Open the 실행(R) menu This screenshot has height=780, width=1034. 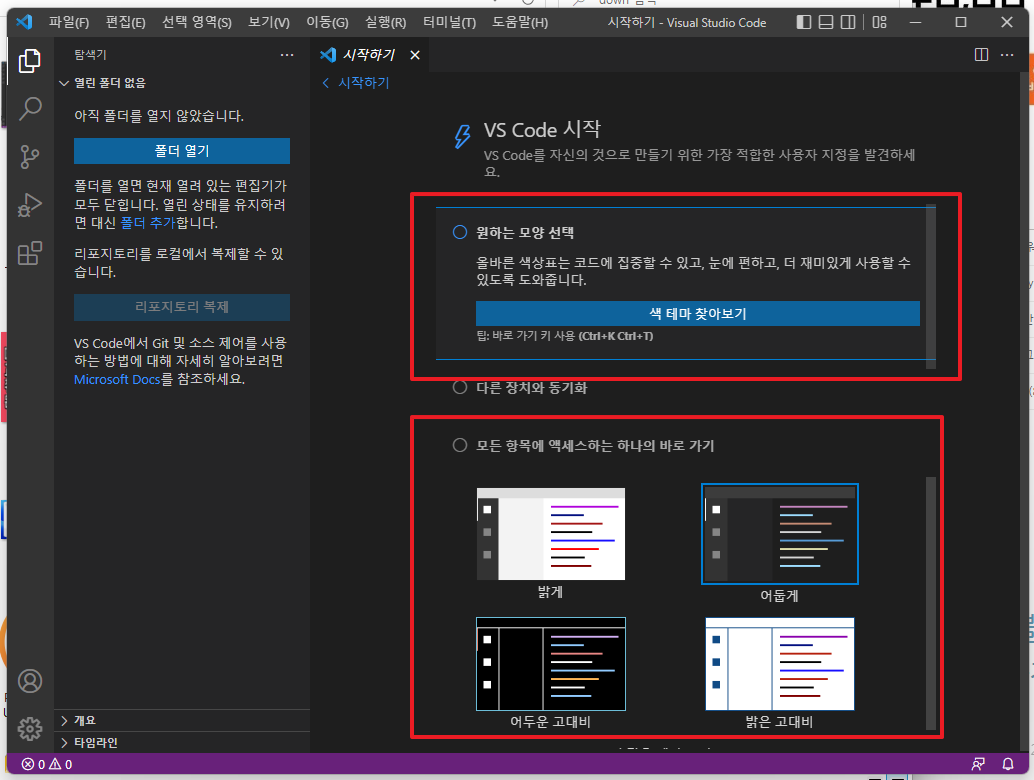point(386,22)
